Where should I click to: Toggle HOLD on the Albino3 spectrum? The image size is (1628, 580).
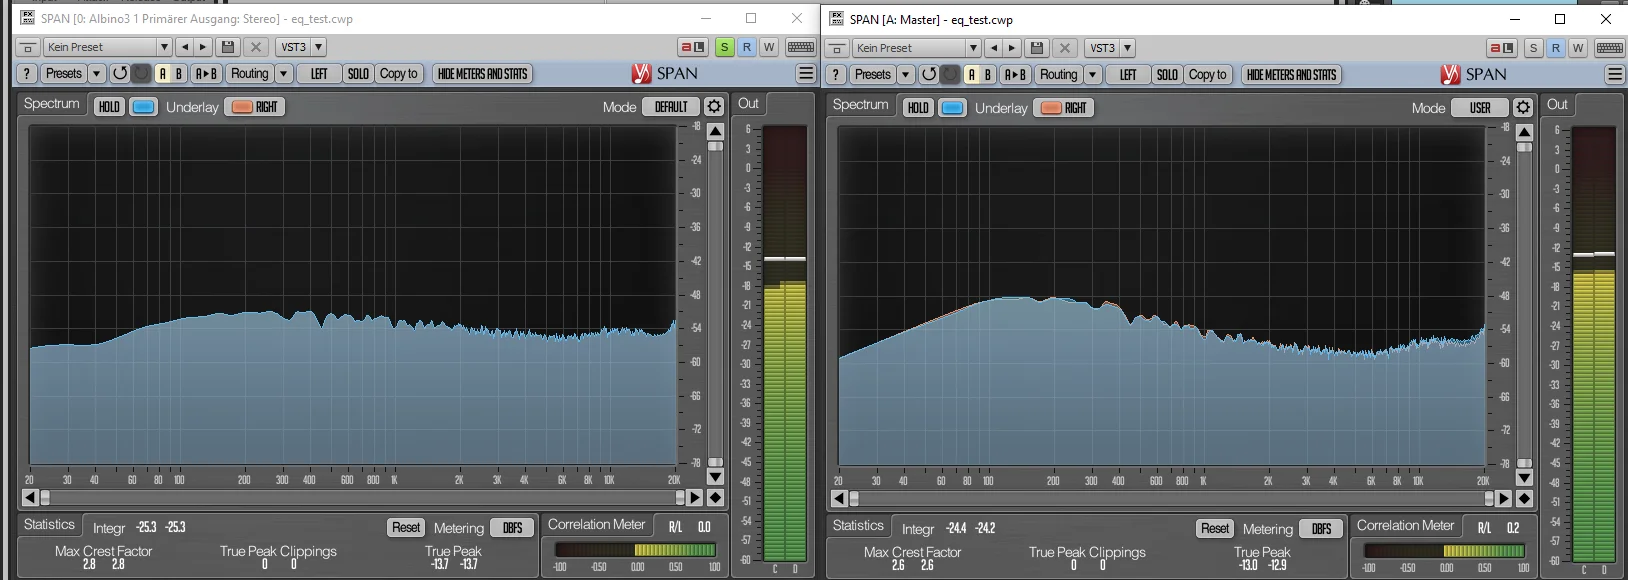point(109,107)
